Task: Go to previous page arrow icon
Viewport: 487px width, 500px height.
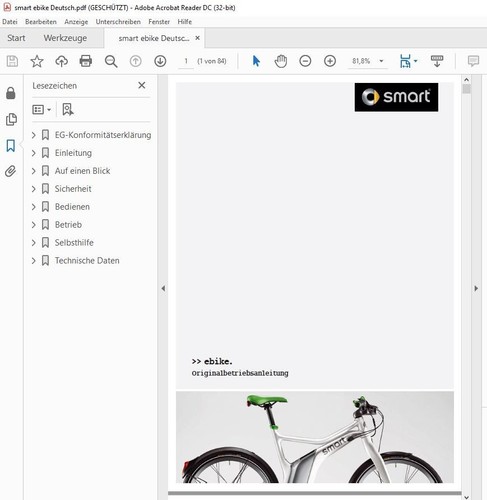Action: coord(135,61)
